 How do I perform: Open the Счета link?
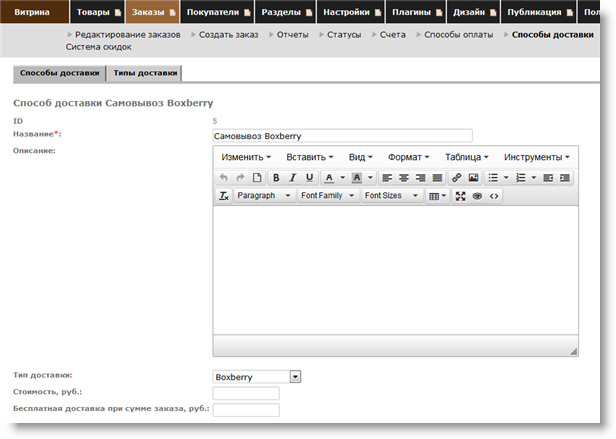click(392, 35)
